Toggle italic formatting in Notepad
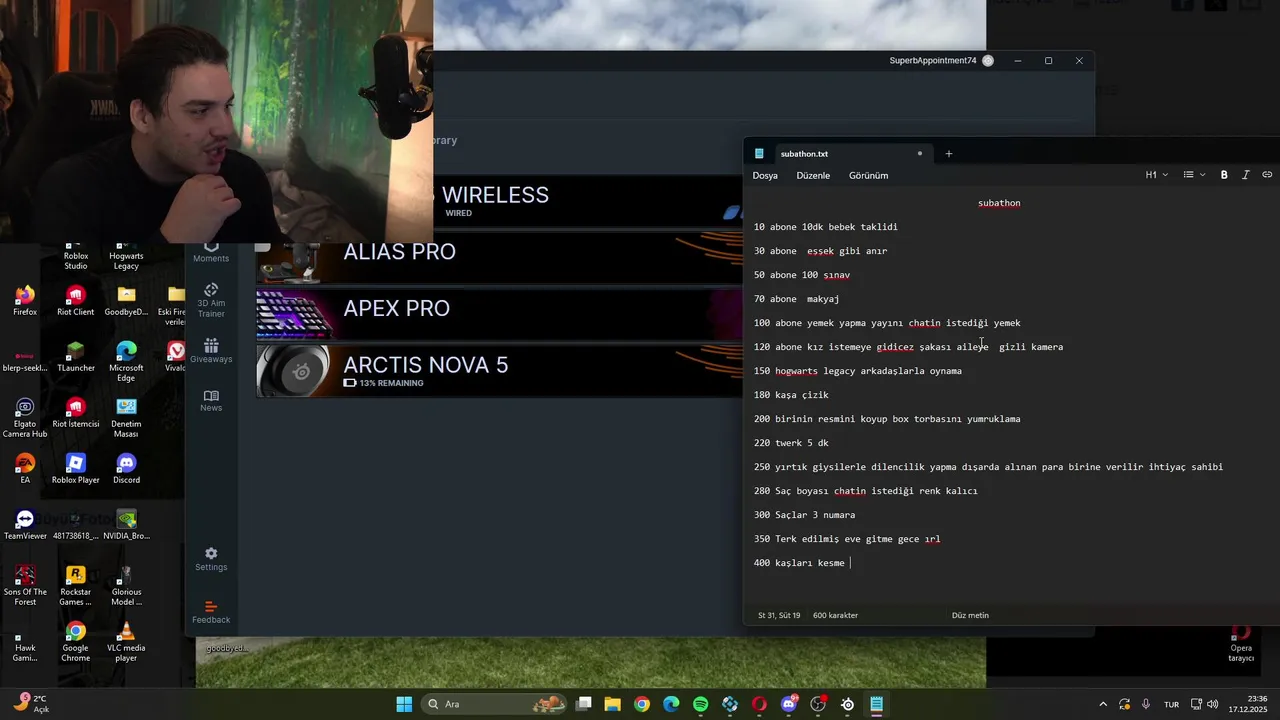Image resolution: width=1280 pixels, height=720 pixels. pos(1245,175)
